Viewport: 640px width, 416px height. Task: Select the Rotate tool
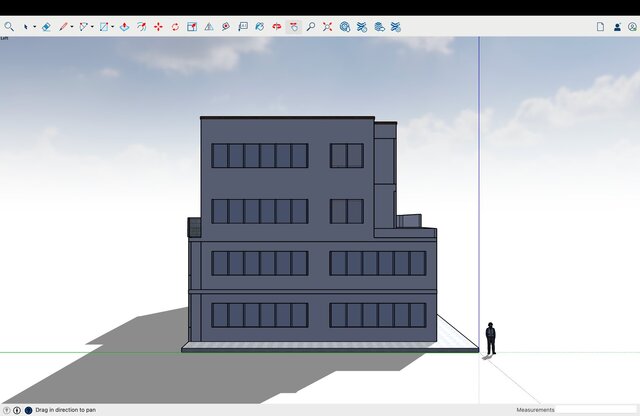click(x=175, y=27)
